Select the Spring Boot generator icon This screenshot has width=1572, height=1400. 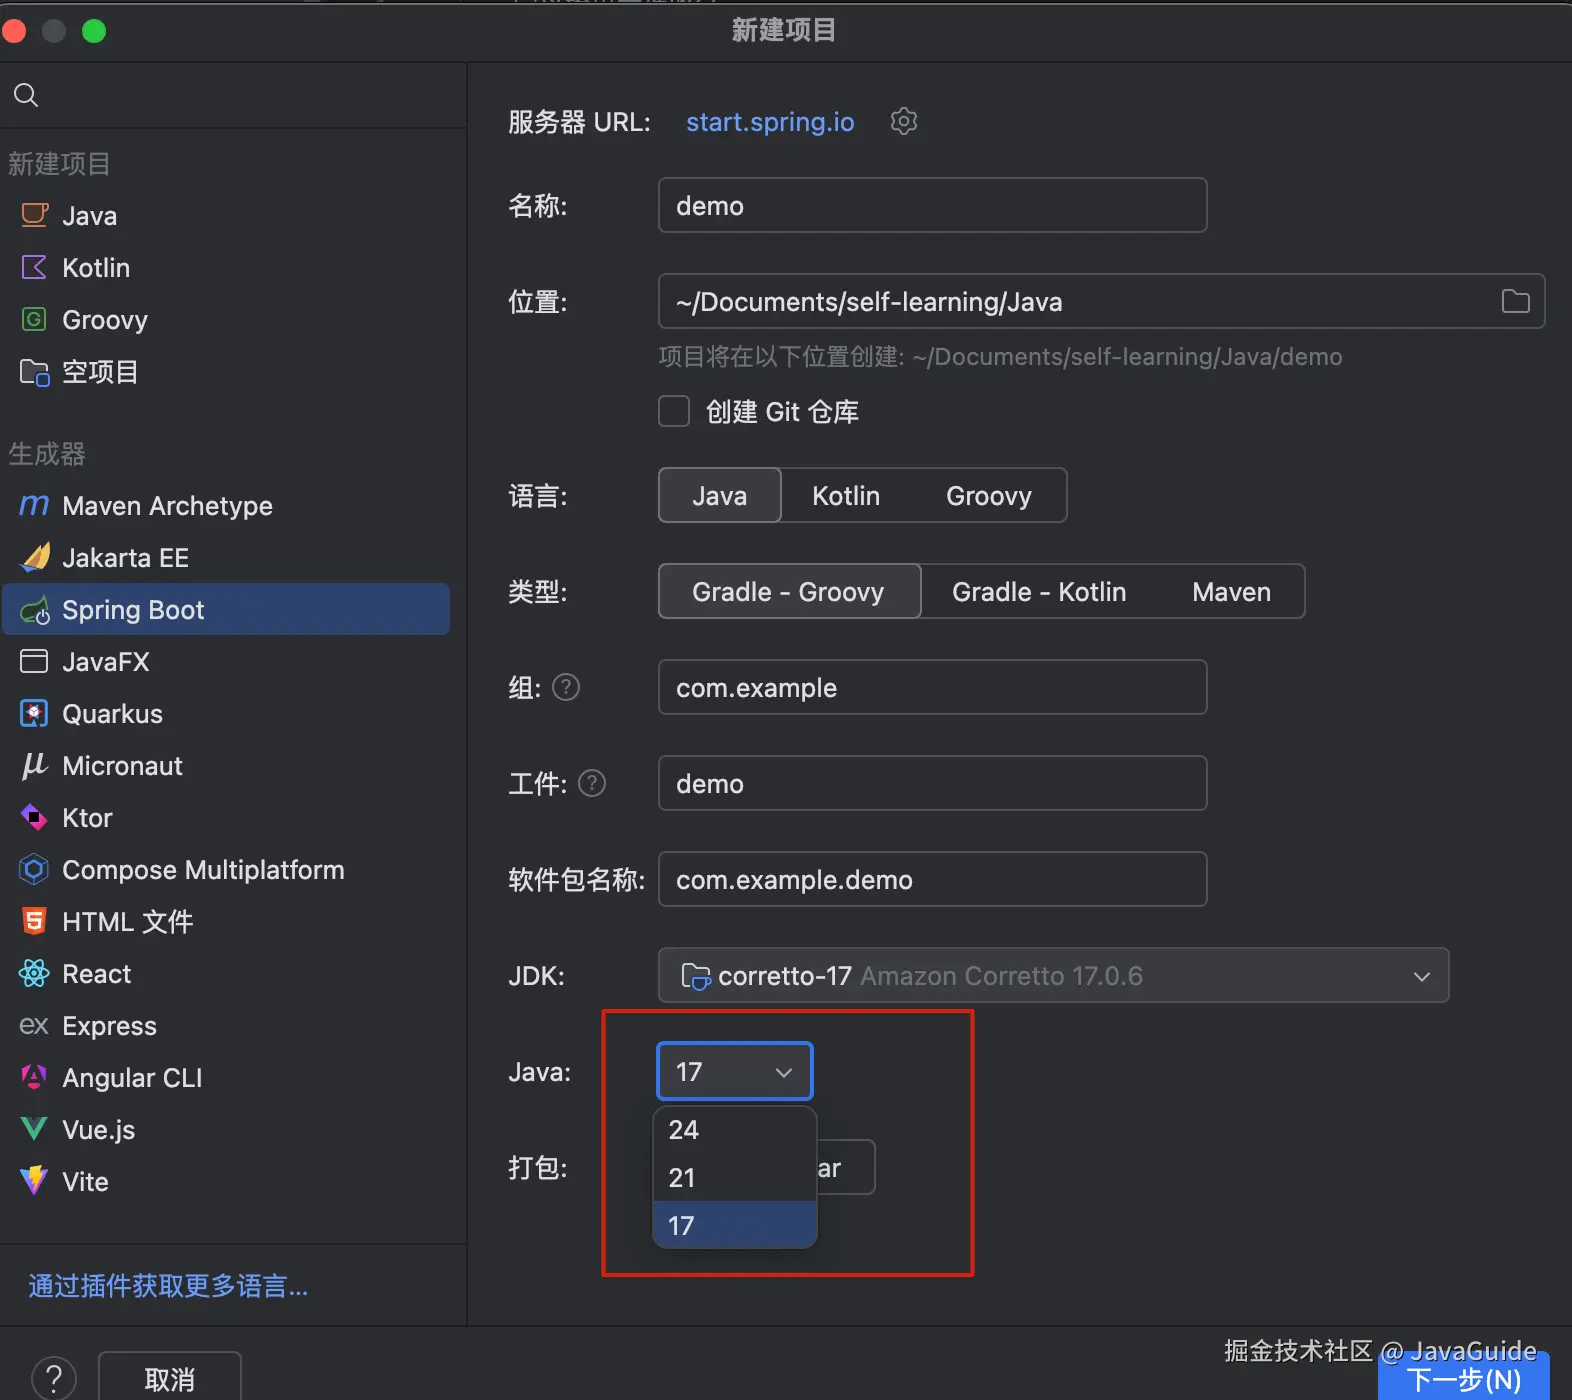point(34,610)
